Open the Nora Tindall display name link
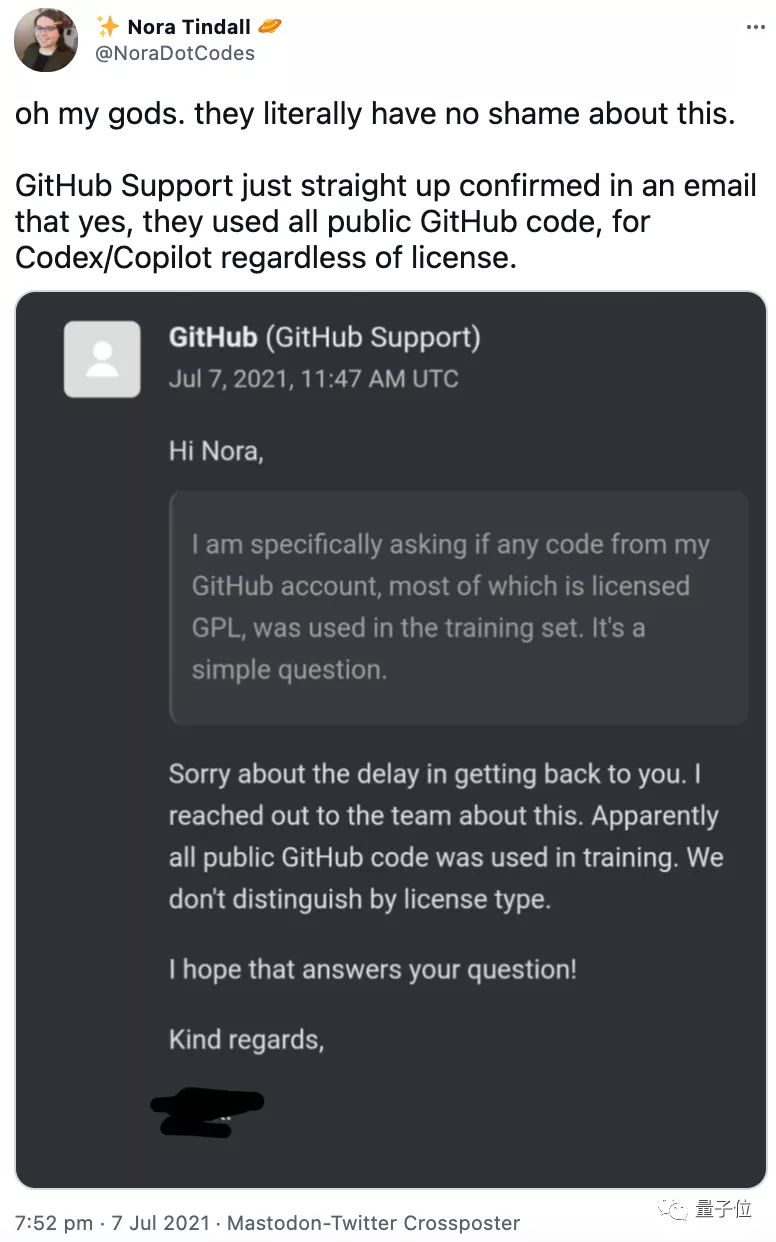The height and width of the screenshot is (1242, 776). (188, 27)
